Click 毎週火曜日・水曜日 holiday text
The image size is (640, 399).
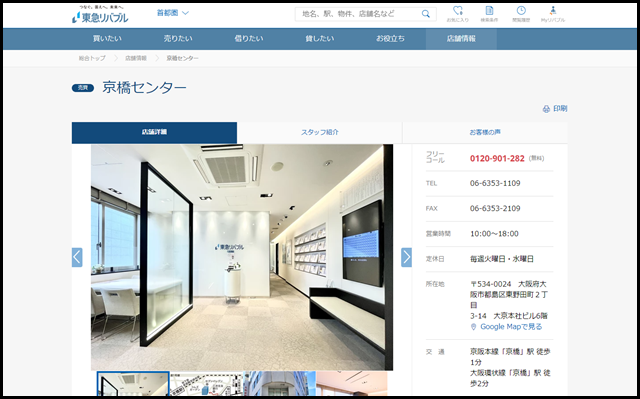pos(502,259)
